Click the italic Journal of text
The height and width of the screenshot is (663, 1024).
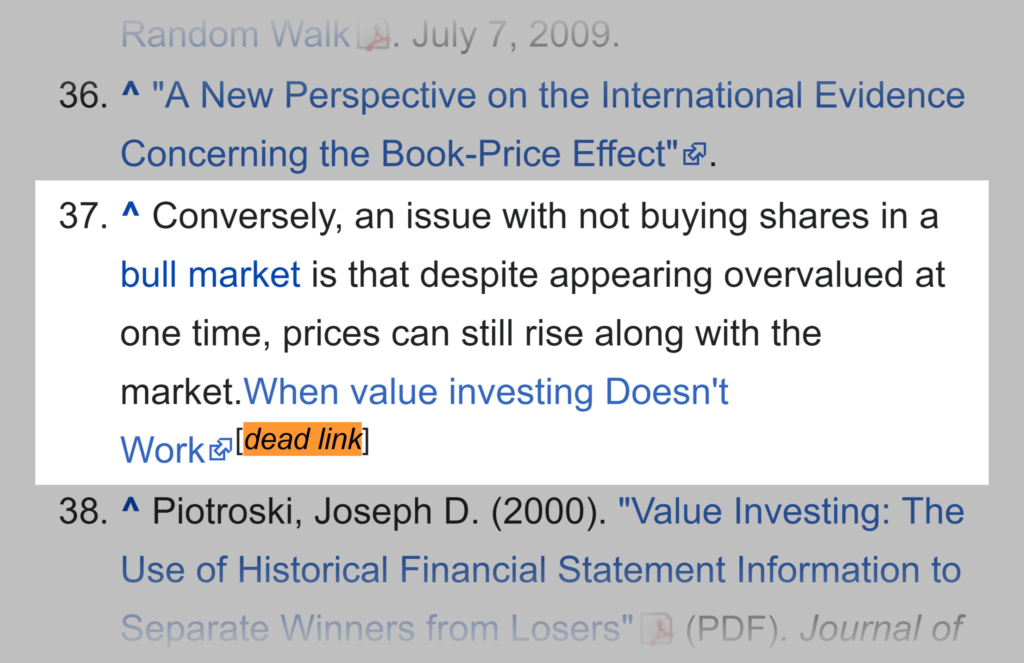(x=880, y=629)
